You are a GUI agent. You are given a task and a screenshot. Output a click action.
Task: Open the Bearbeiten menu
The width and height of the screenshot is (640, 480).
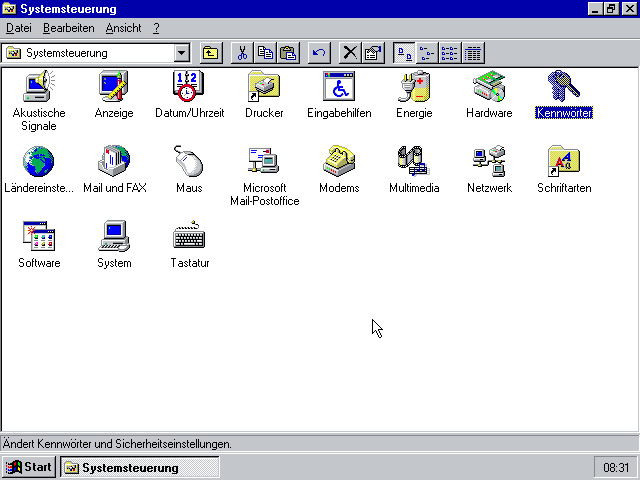pyautogui.click(x=69, y=28)
